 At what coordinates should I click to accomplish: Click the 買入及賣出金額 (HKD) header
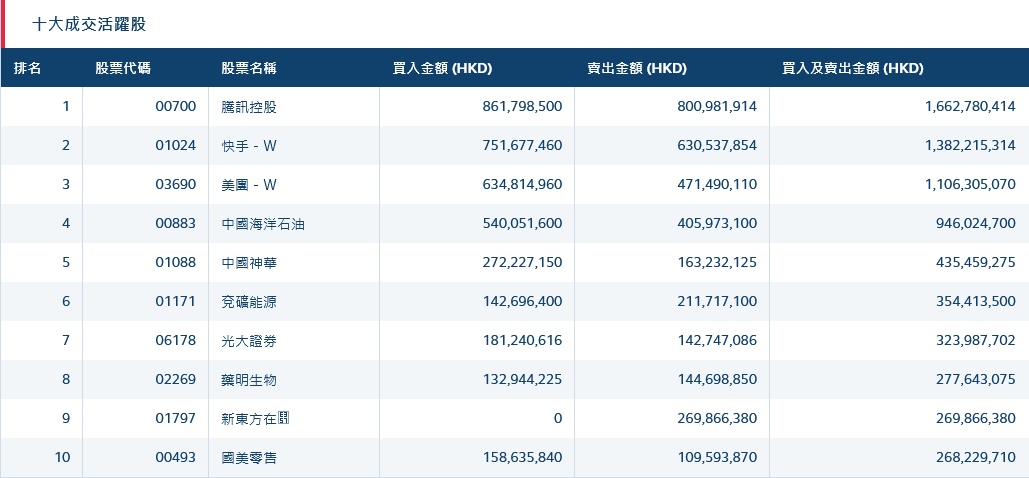pyautogui.click(x=853, y=69)
